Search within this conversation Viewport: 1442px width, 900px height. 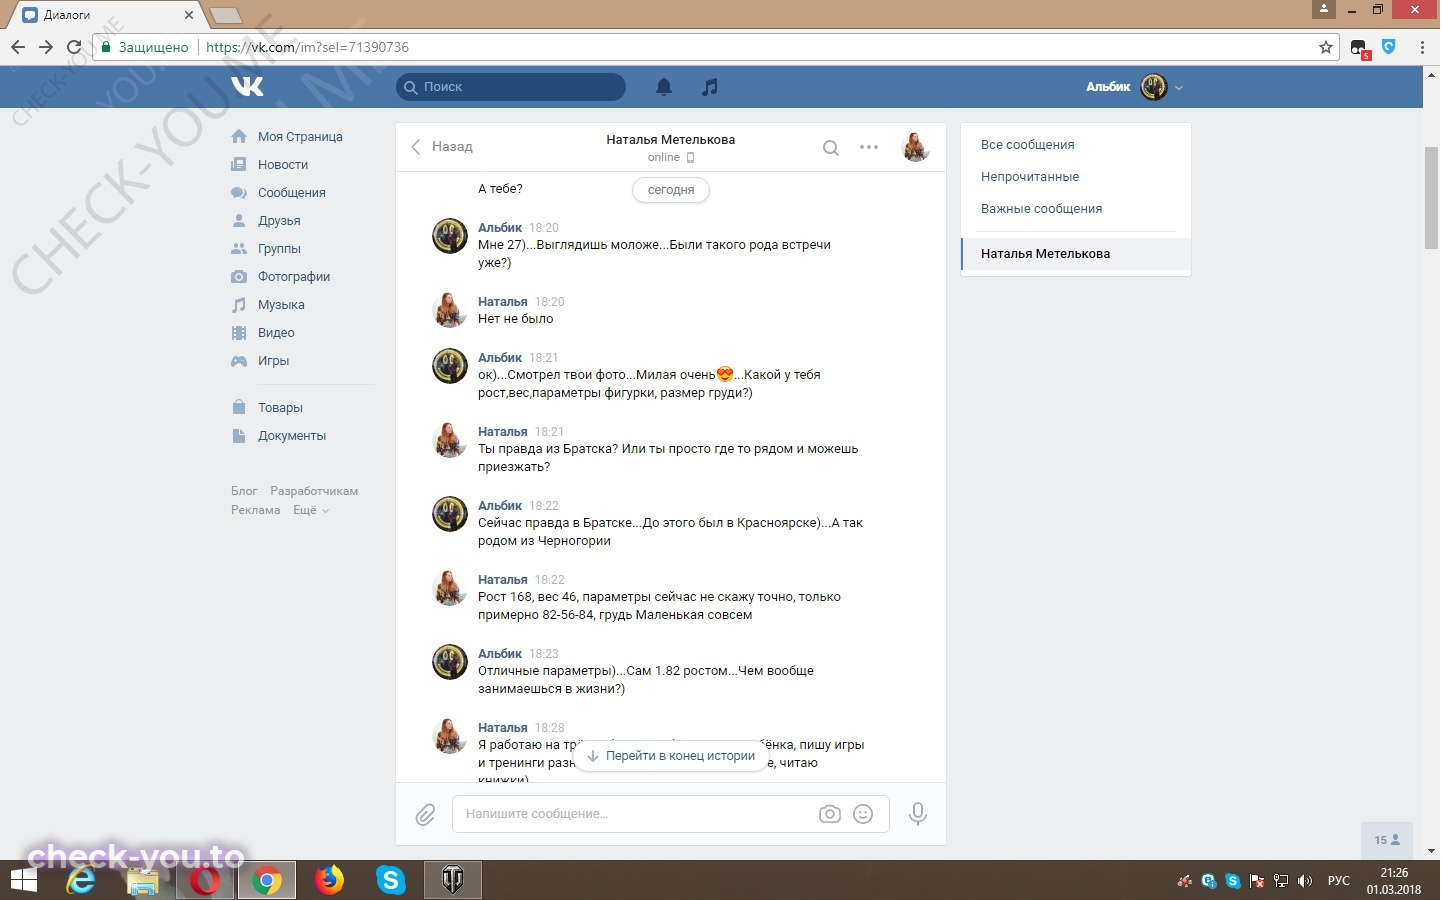click(x=831, y=148)
